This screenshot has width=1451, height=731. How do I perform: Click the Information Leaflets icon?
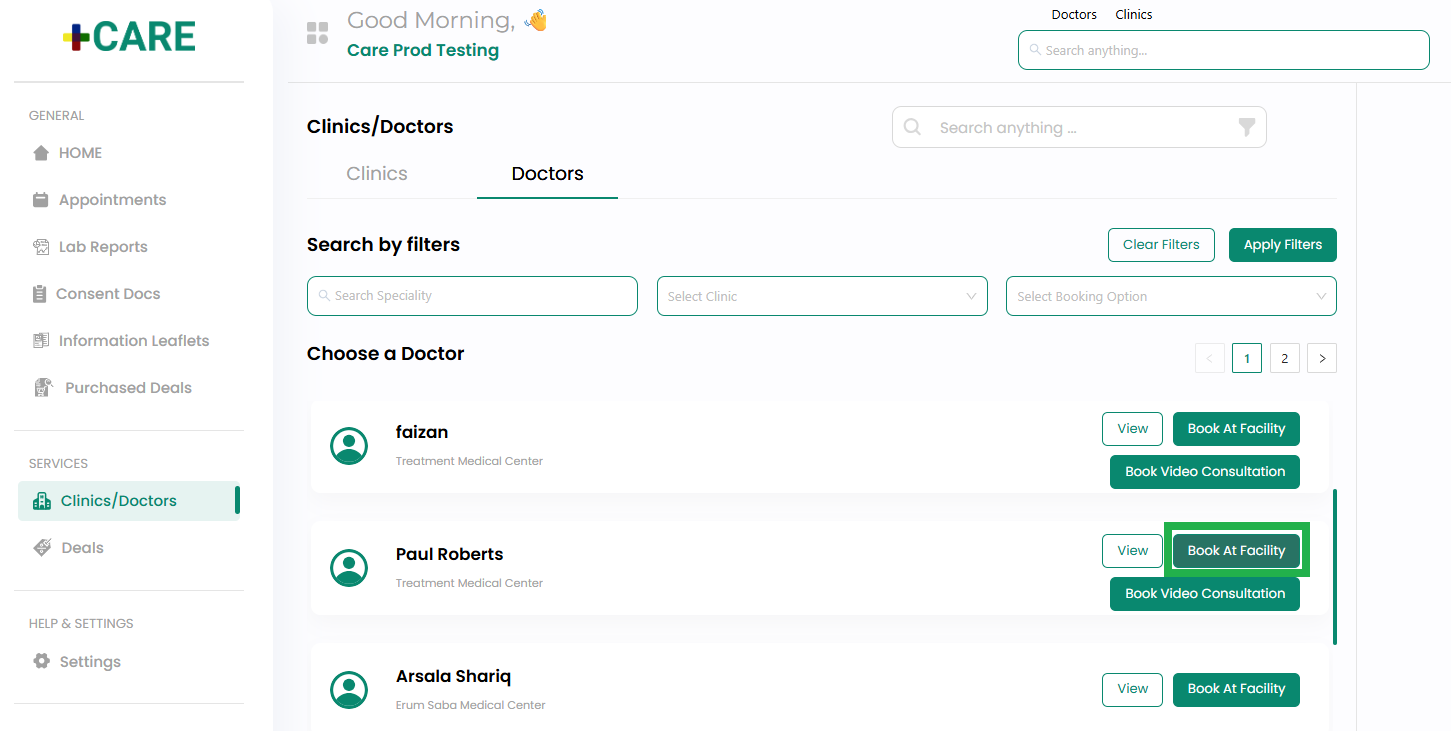point(41,341)
